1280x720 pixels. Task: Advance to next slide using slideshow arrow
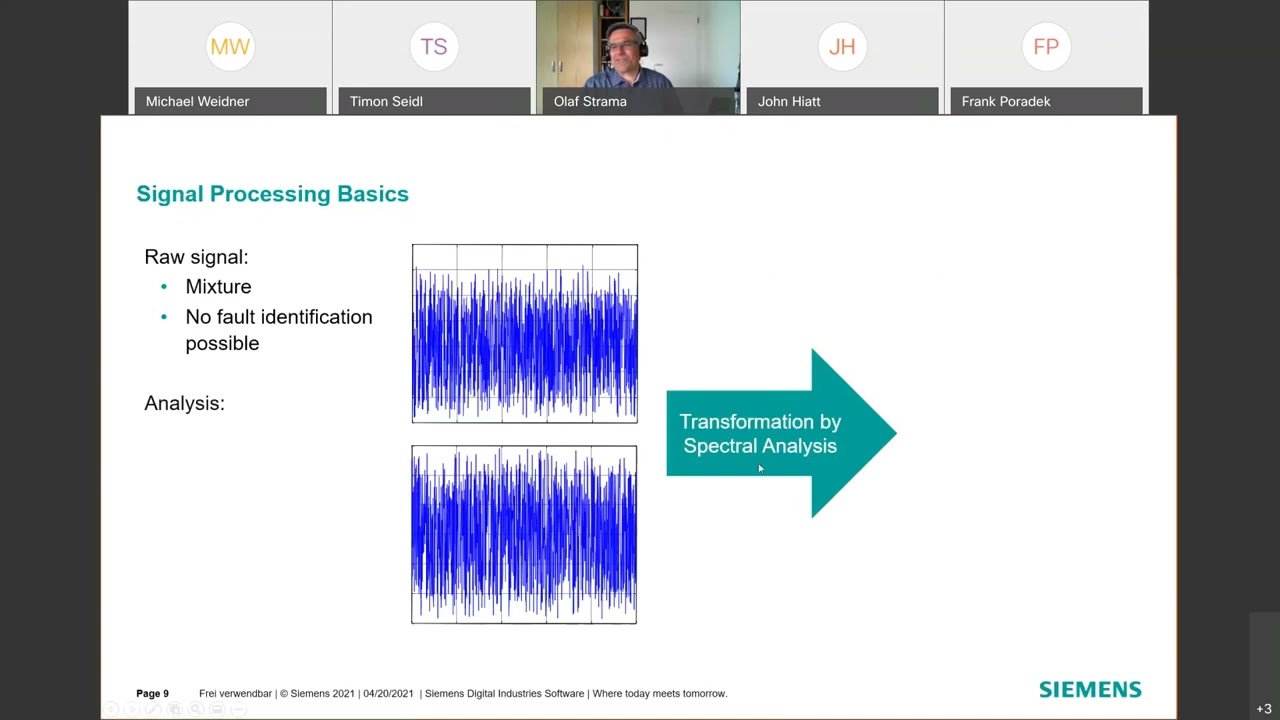tap(132, 709)
